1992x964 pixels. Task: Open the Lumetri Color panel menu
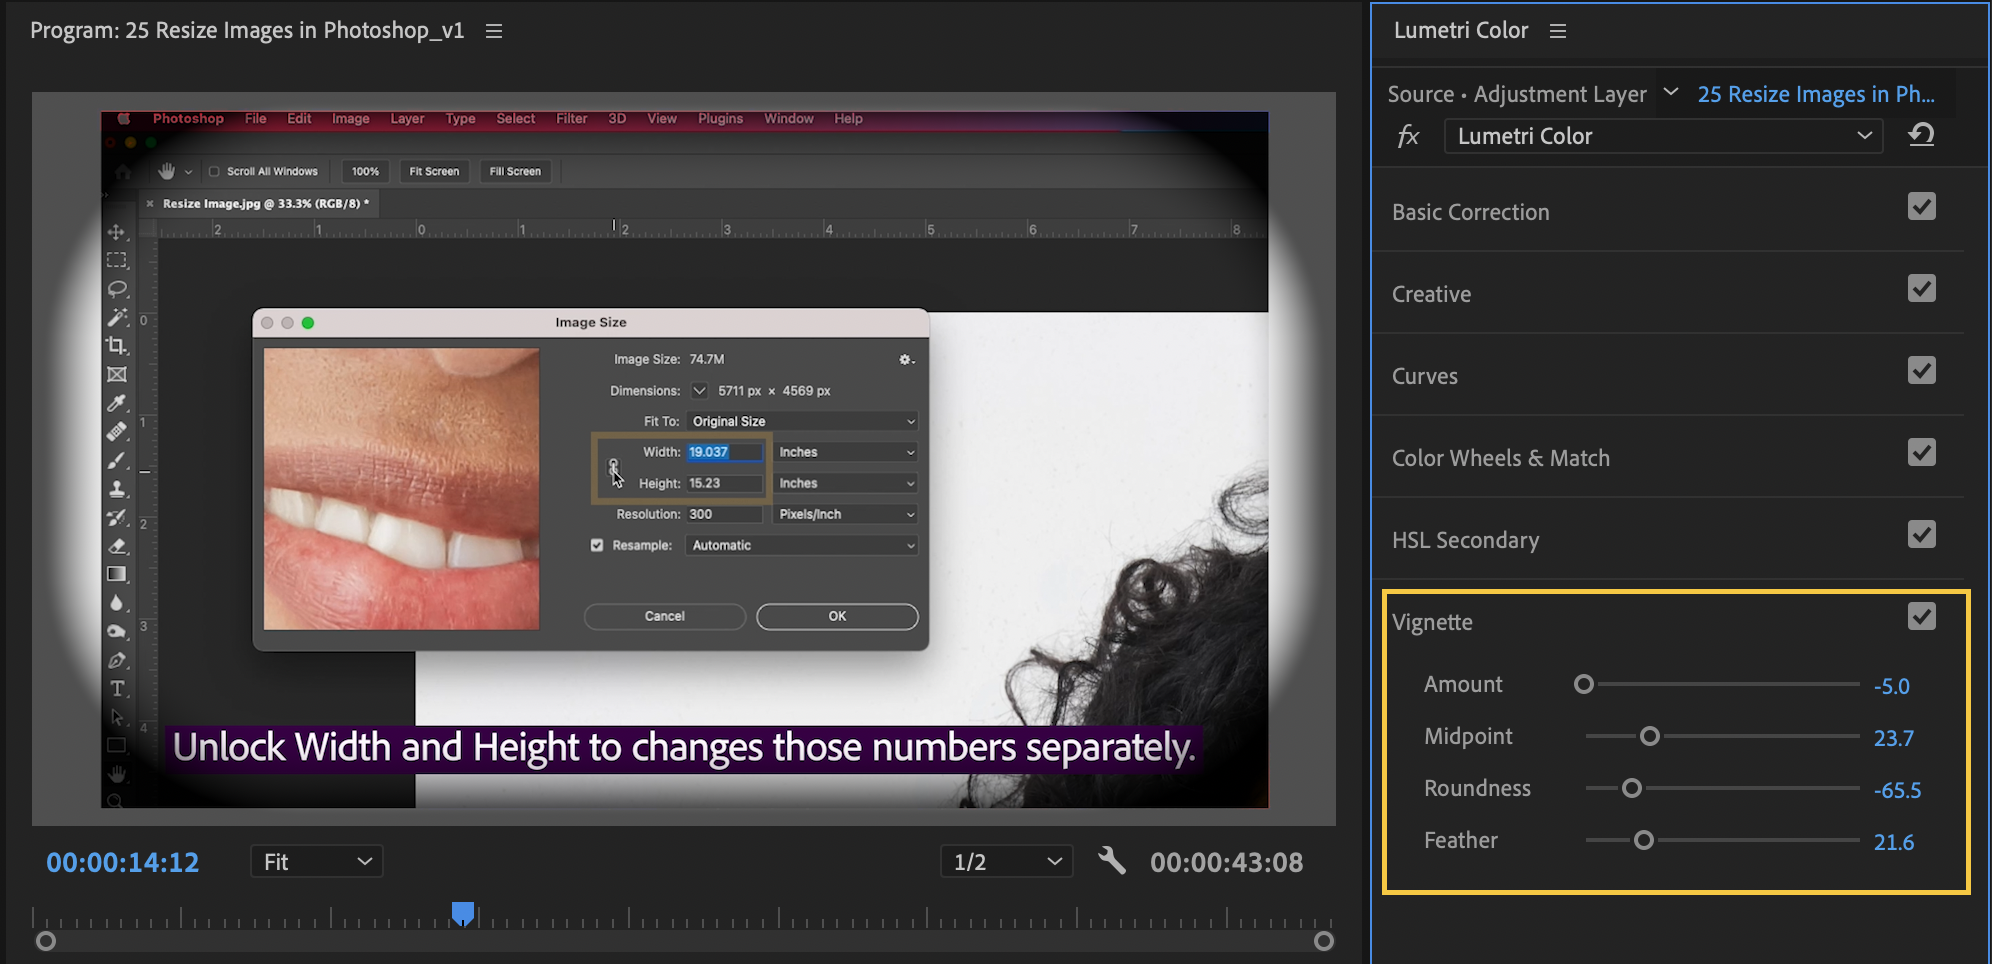coord(1557,31)
